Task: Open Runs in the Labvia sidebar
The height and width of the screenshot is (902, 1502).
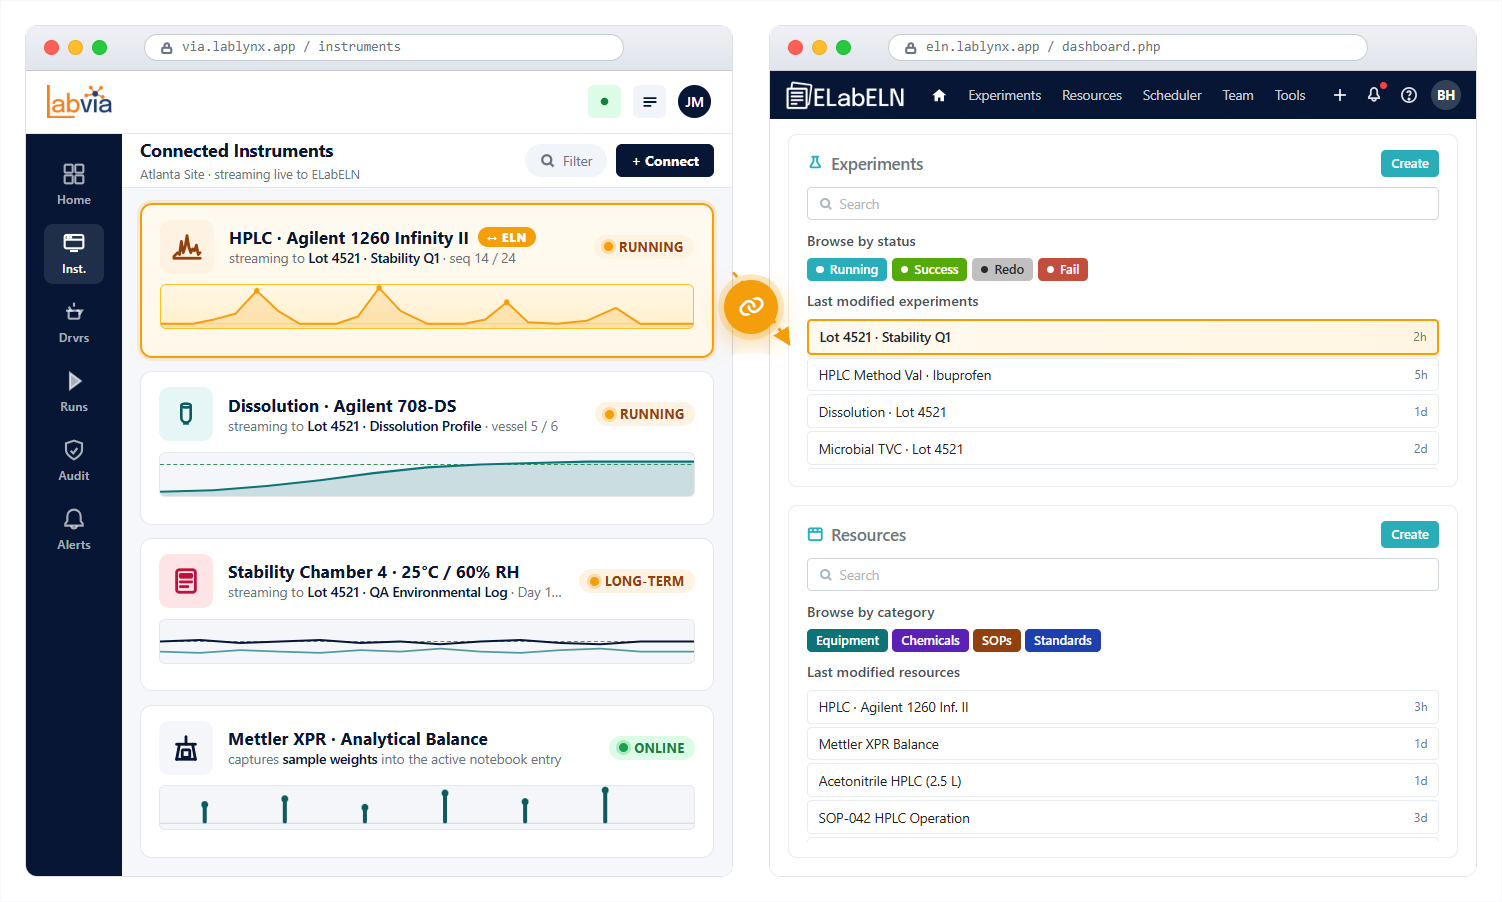Action: [x=74, y=391]
